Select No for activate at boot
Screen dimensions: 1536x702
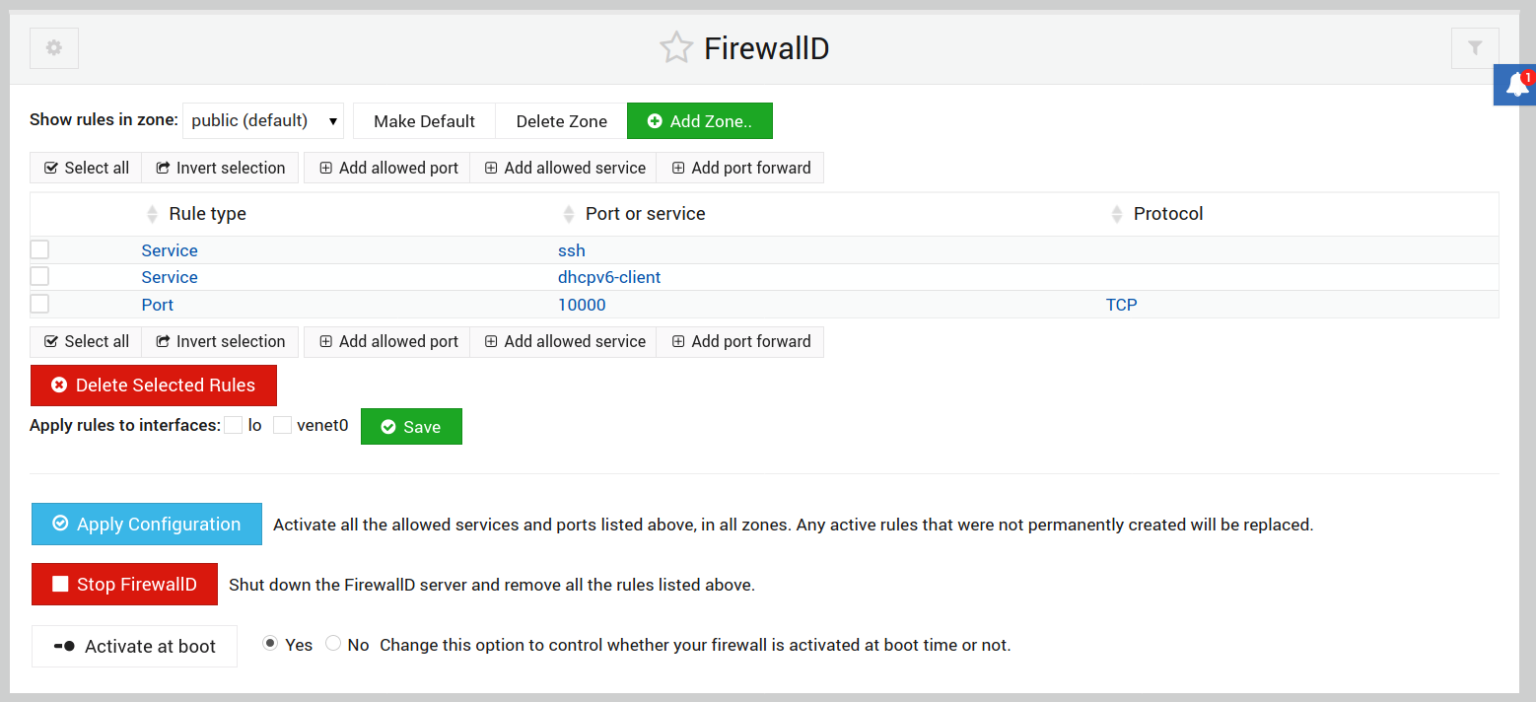tap(334, 644)
